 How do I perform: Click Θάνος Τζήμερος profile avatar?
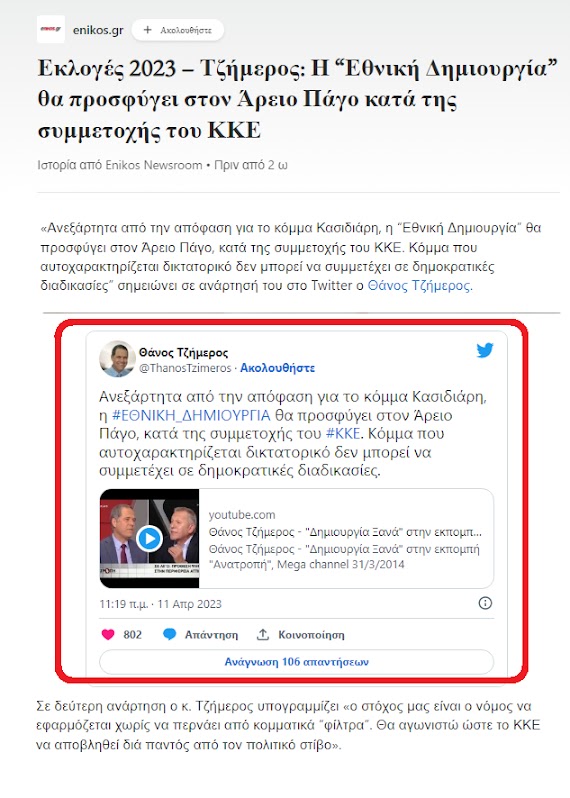117,359
